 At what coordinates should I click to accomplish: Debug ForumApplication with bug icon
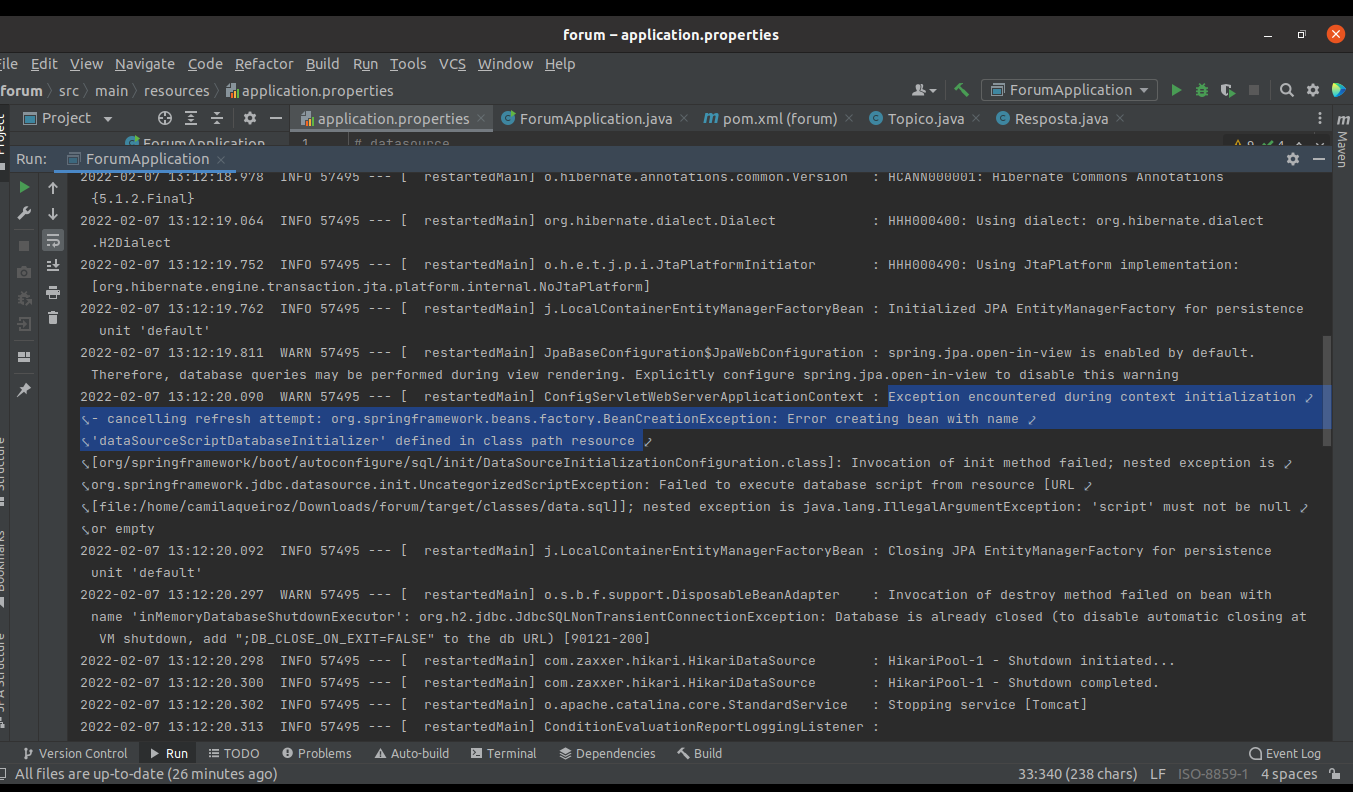(x=1202, y=90)
